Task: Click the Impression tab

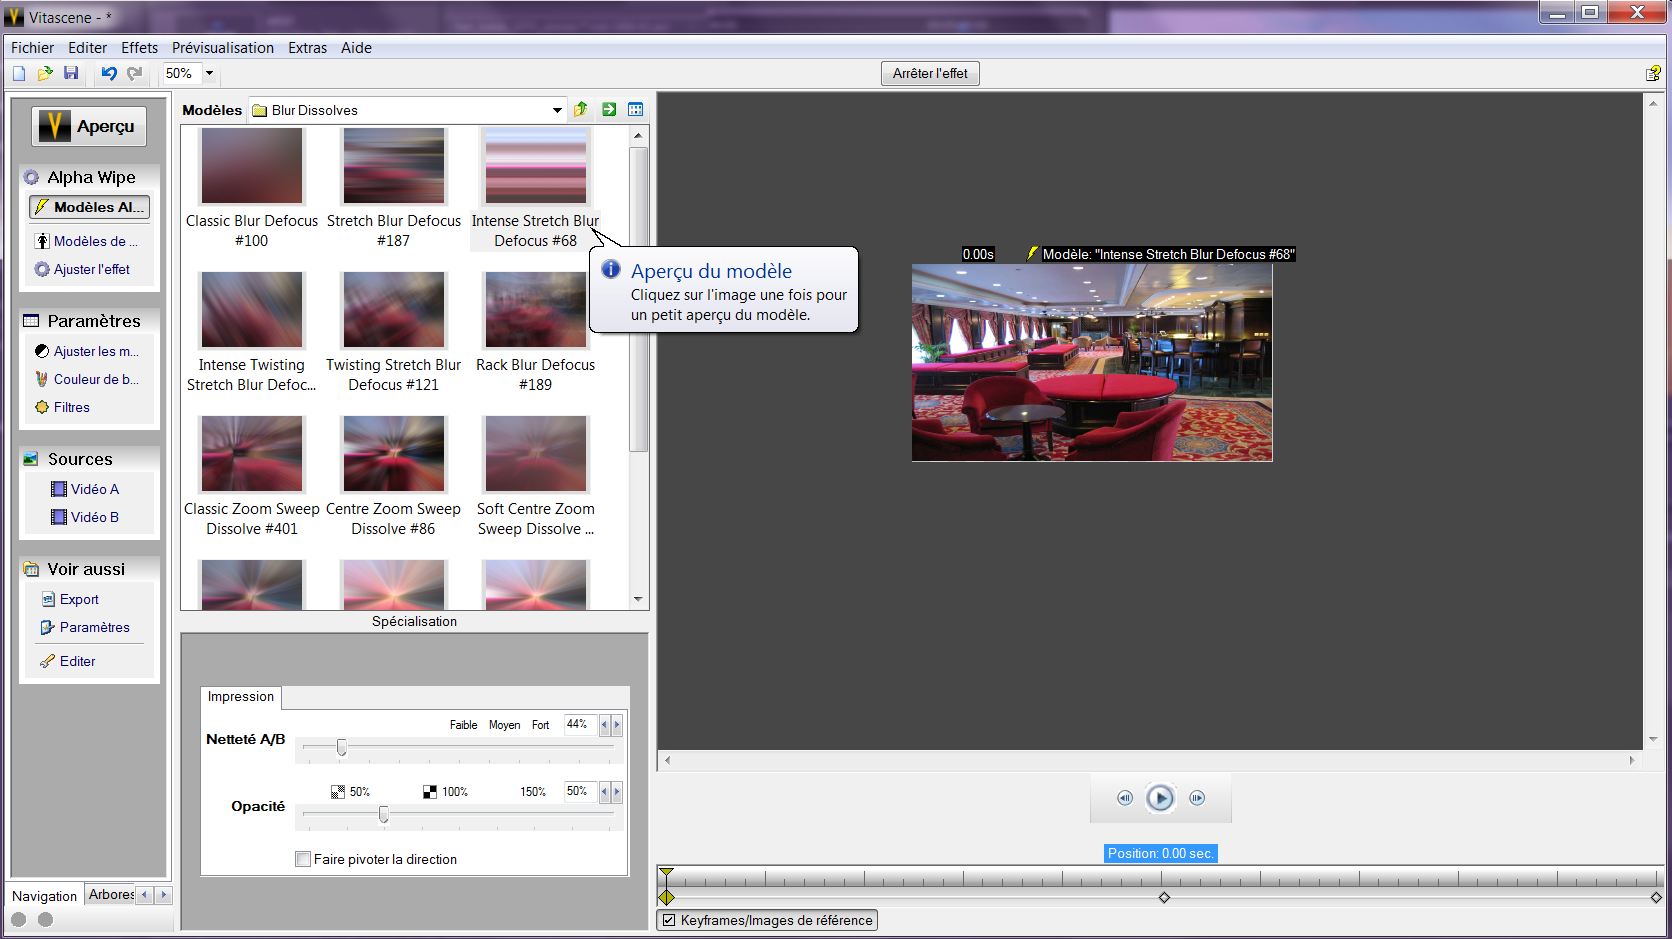Action: (241, 697)
